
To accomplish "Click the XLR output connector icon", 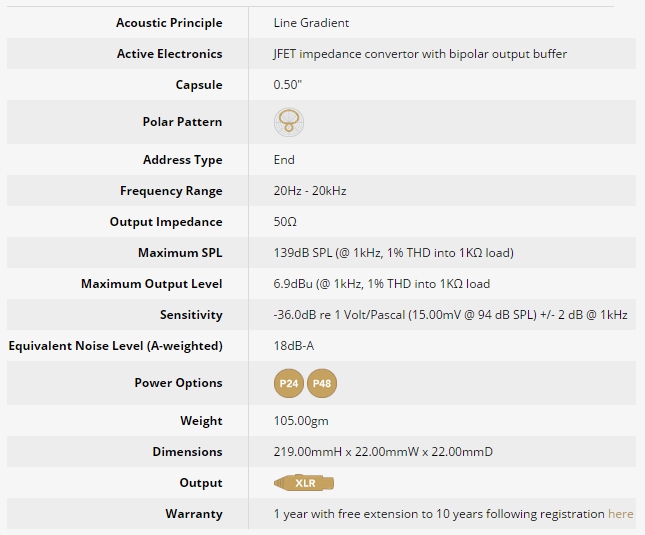I will (x=304, y=483).
